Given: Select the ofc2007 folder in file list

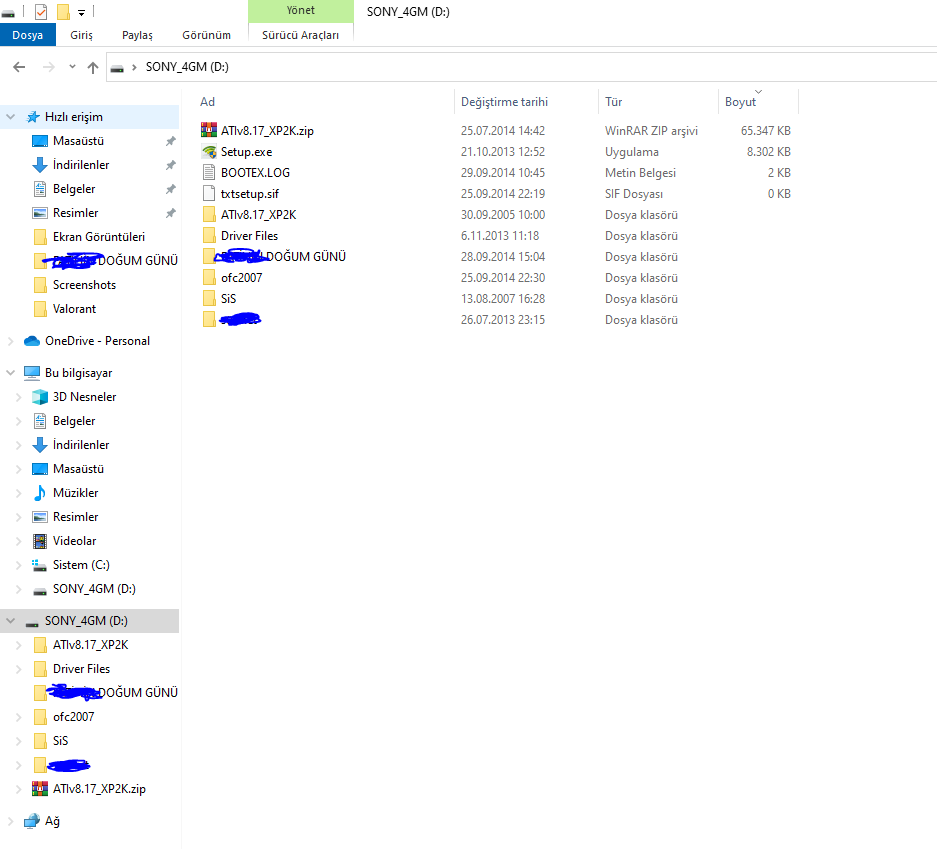Looking at the screenshot, I should pyautogui.click(x=241, y=277).
